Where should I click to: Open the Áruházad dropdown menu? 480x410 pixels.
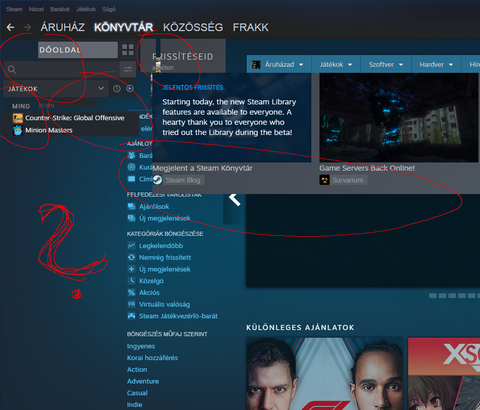pos(279,64)
